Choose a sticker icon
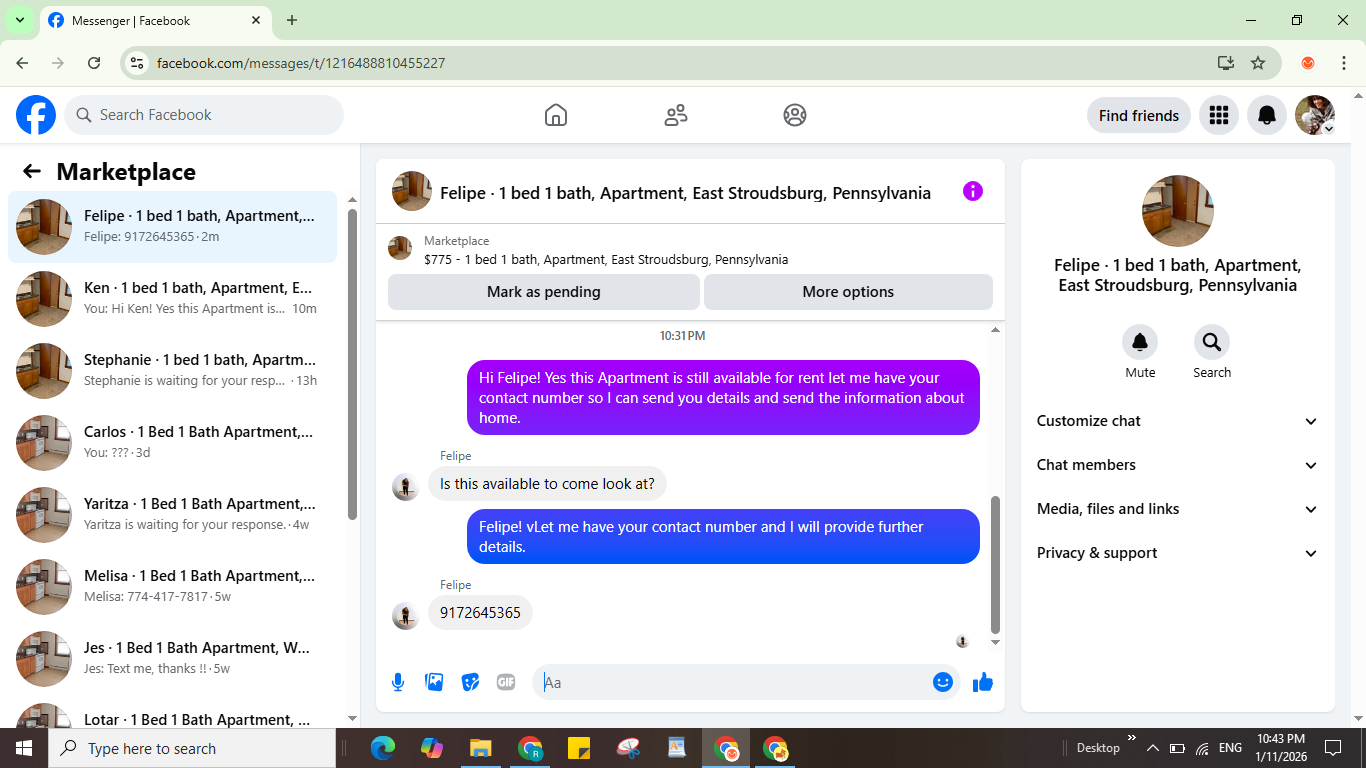Viewport: 1366px width, 768px height. pos(470,682)
